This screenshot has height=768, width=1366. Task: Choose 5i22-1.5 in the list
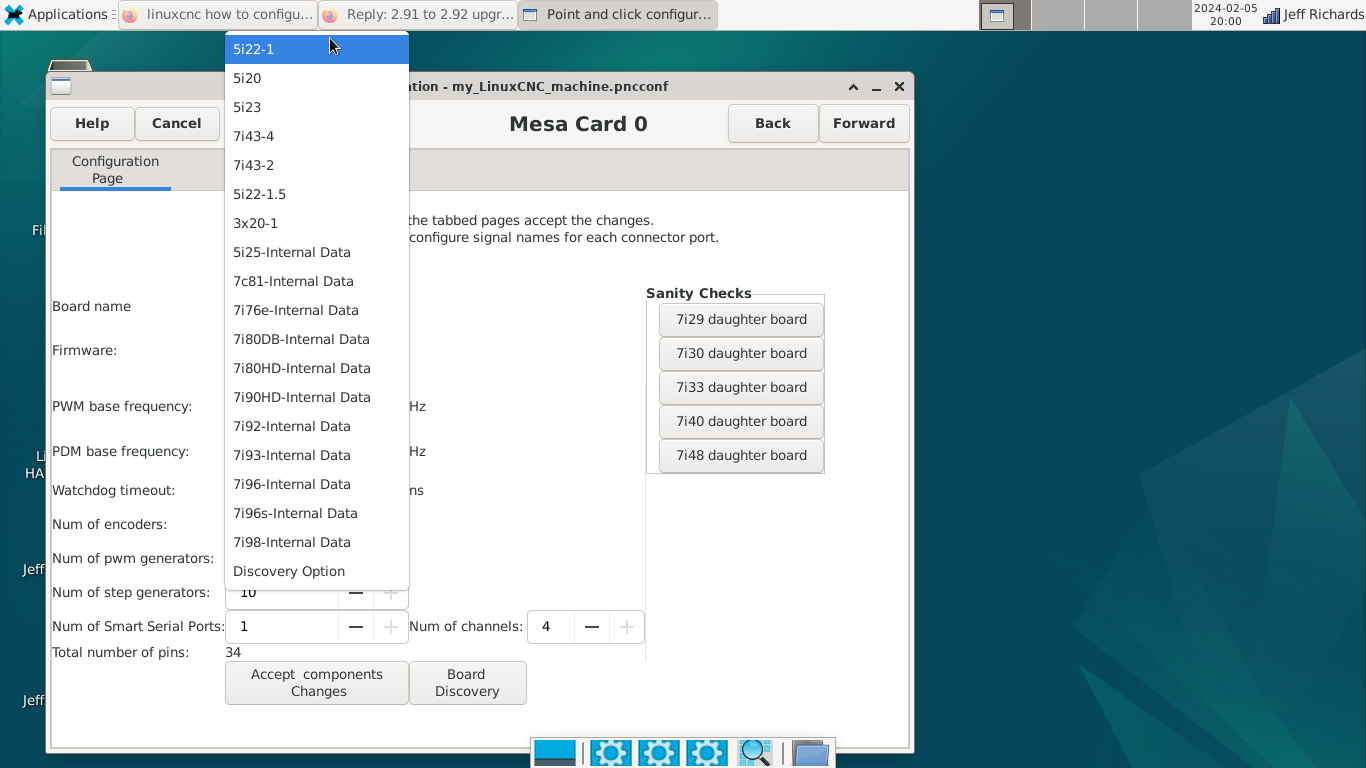(x=317, y=194)
